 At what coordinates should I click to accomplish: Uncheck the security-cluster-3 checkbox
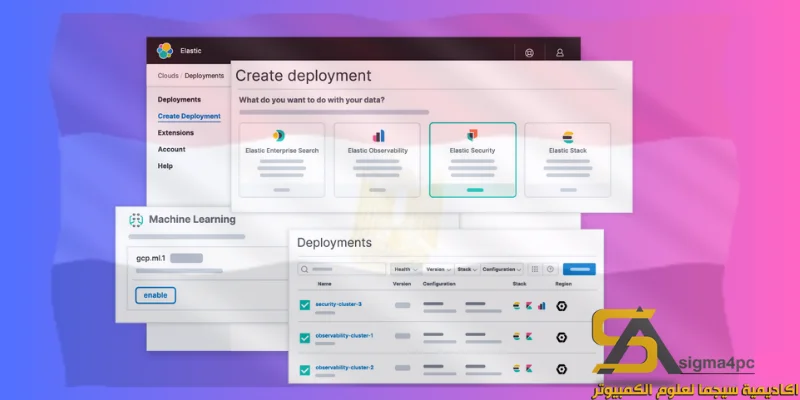click(305, 305)
